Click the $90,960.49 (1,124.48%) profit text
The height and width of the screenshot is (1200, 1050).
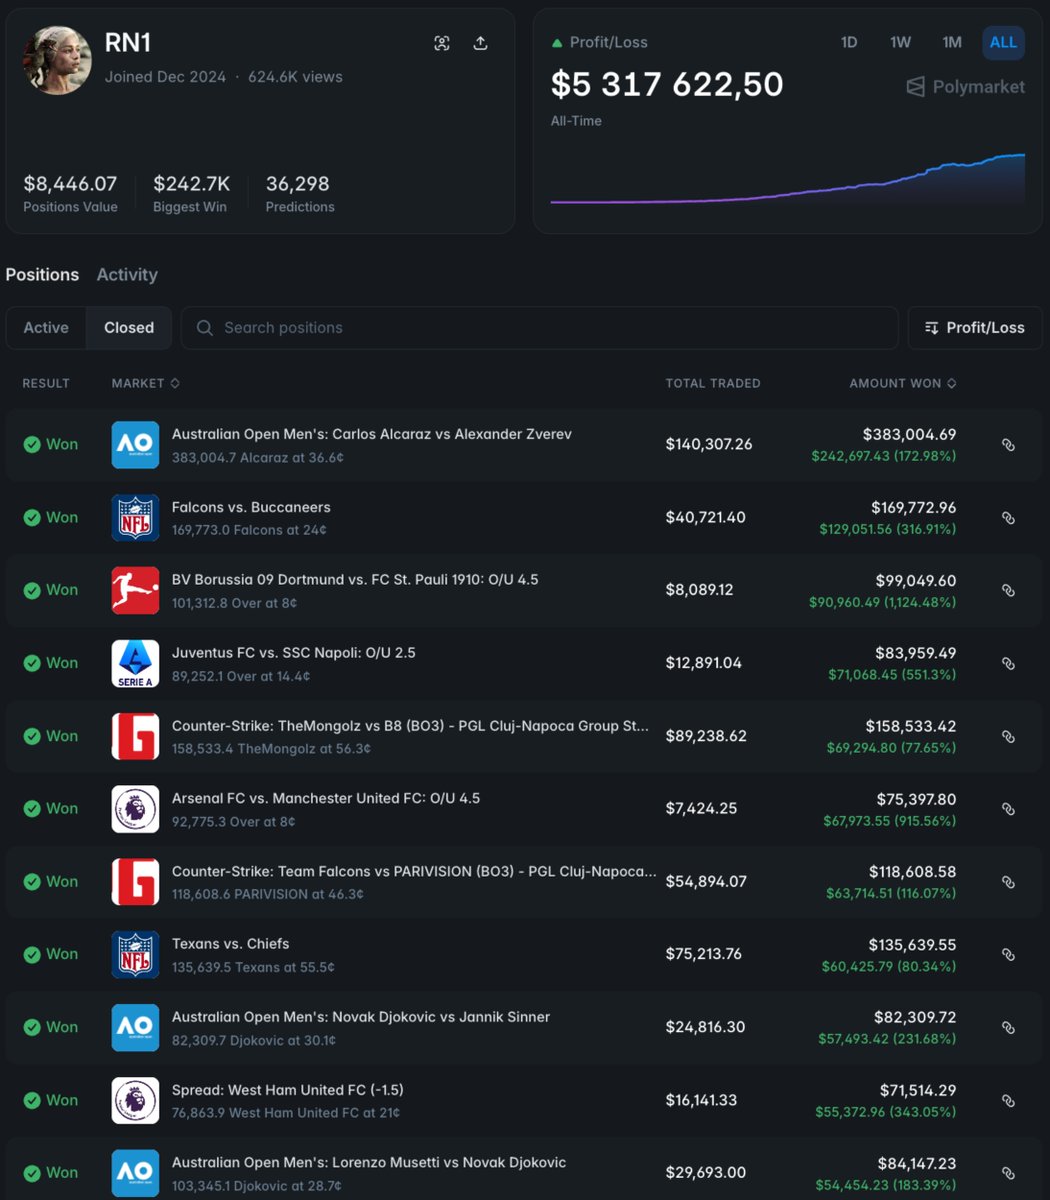point(883,602)
